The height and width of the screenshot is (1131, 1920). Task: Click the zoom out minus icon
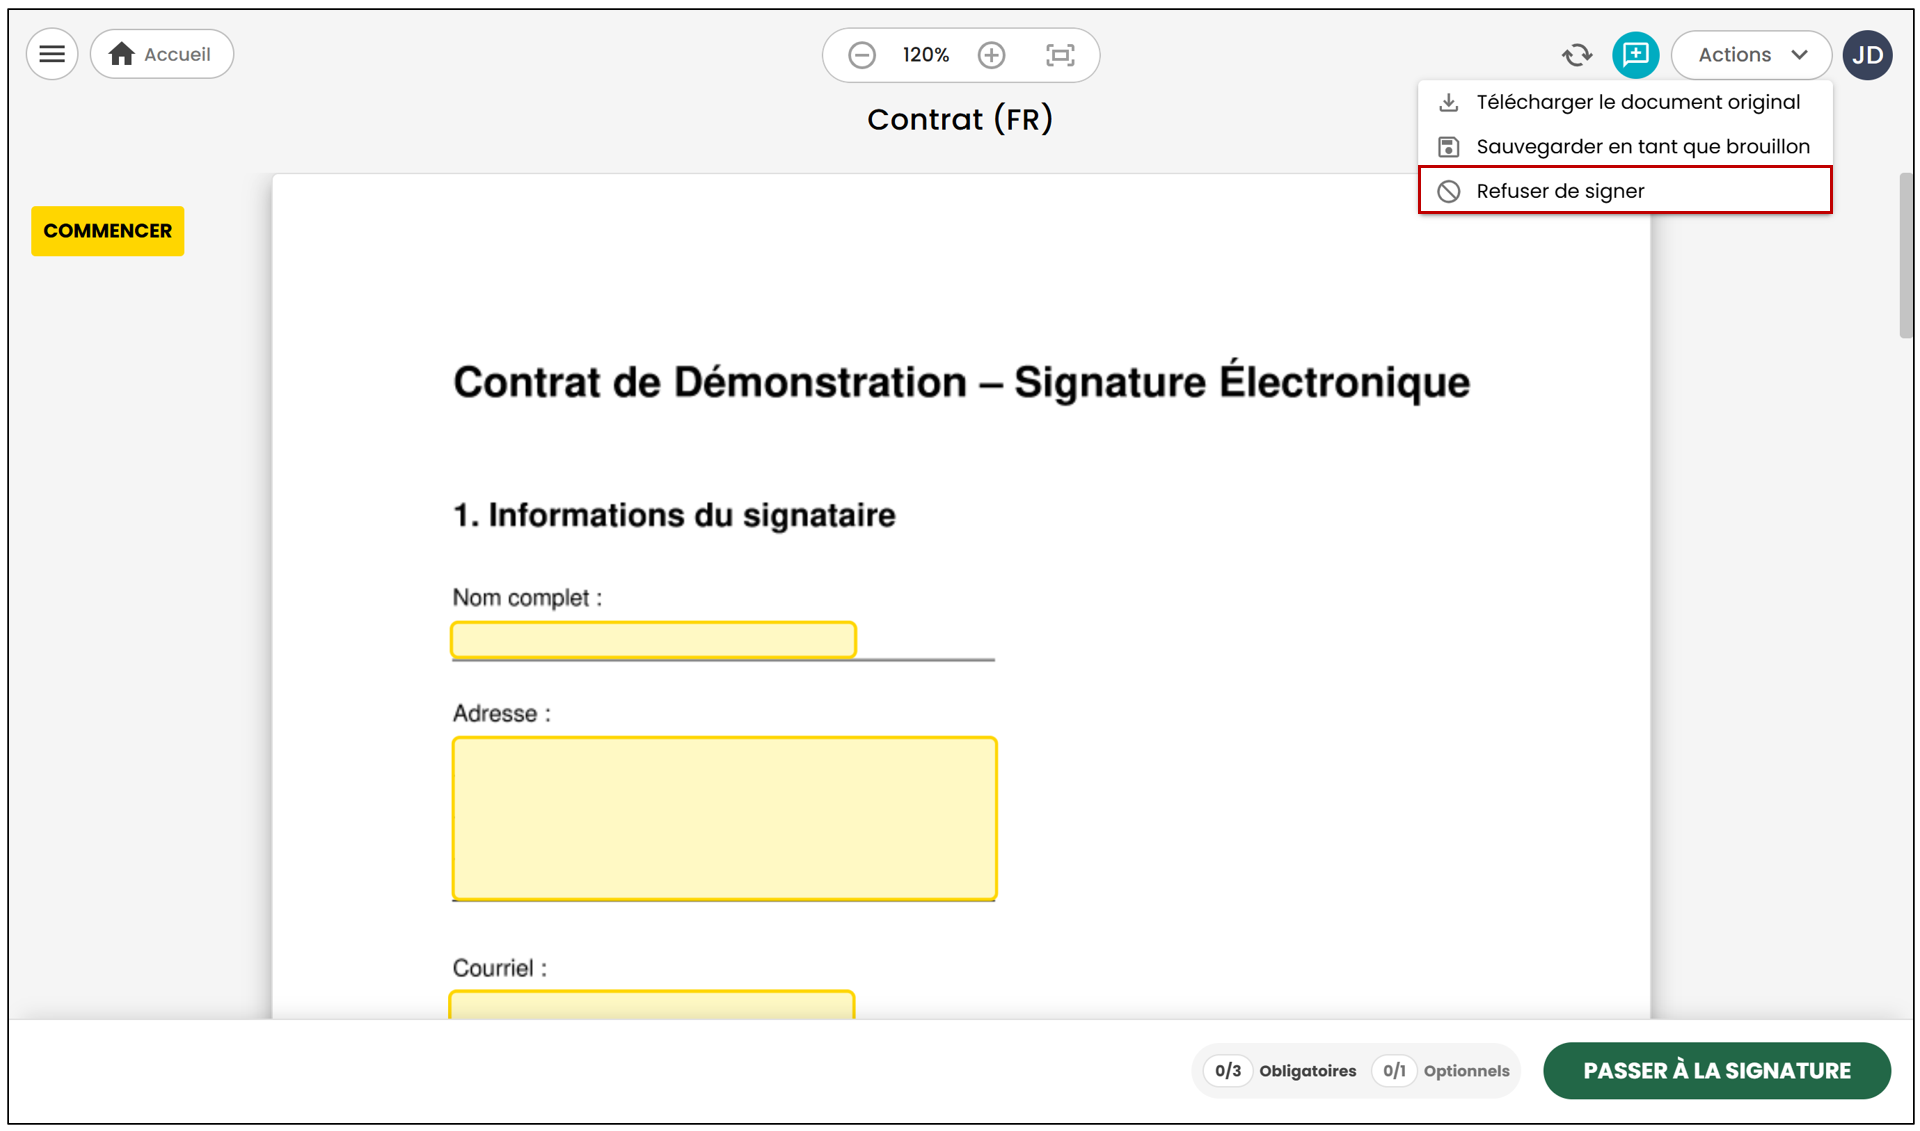pyautogui.click(x=861, y=55)
